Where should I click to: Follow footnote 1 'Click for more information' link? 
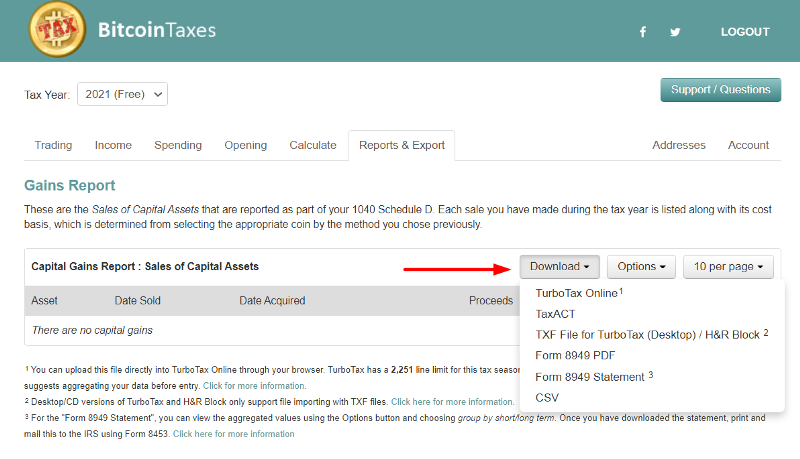click(255, 386)
